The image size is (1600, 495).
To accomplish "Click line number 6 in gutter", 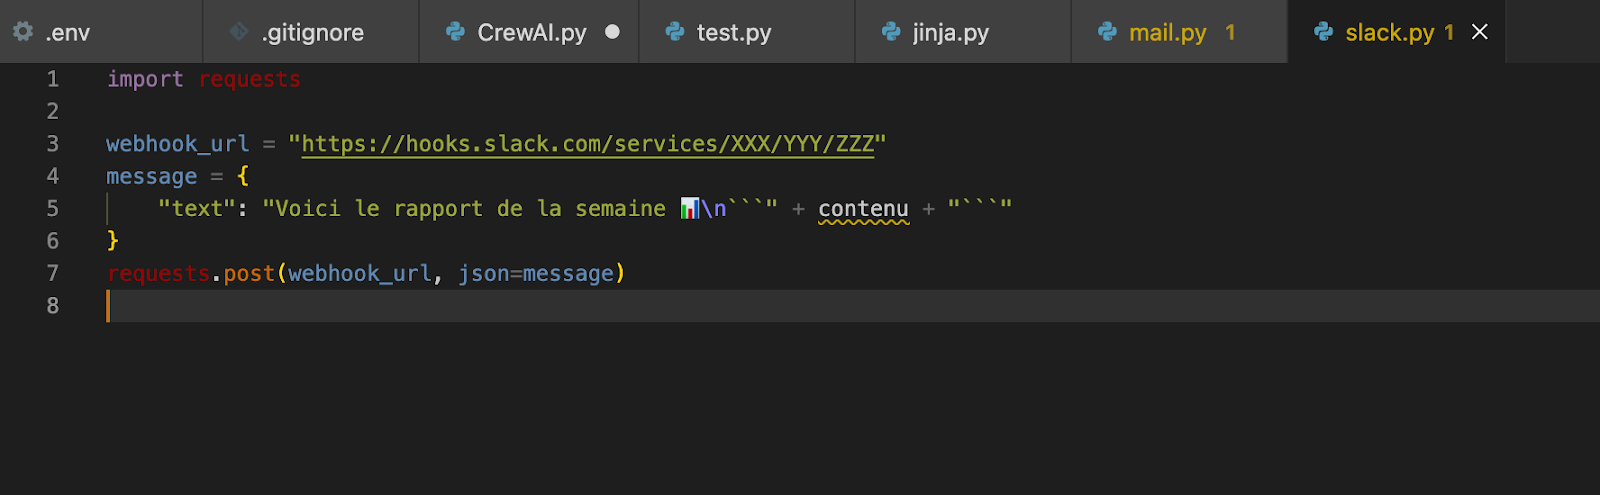I will [x=53, y=241].
